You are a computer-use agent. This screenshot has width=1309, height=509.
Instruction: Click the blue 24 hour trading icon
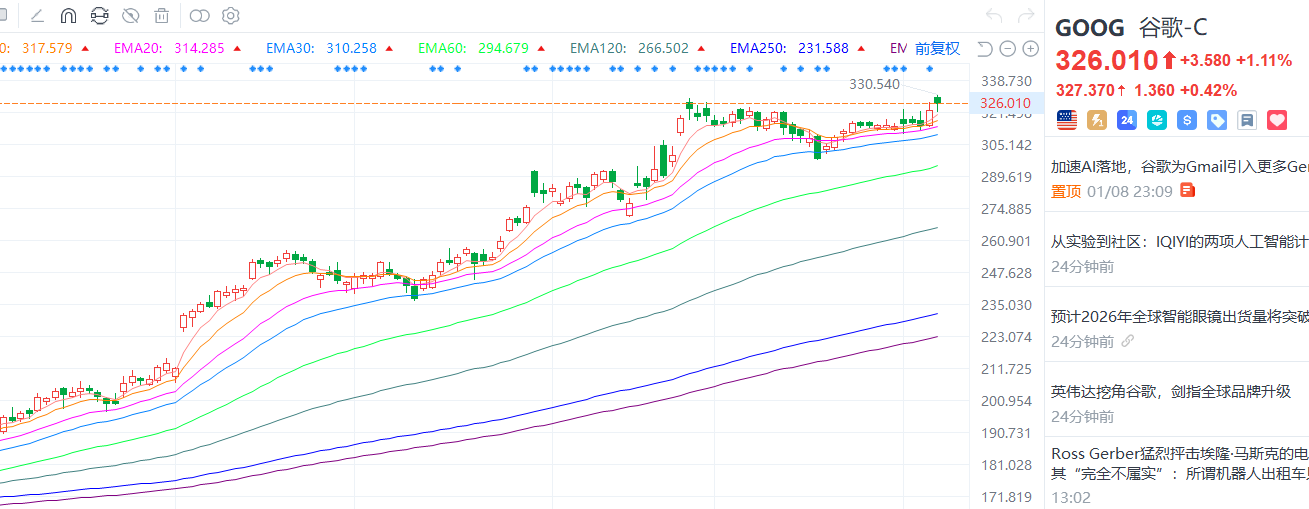click(1127, 120)
